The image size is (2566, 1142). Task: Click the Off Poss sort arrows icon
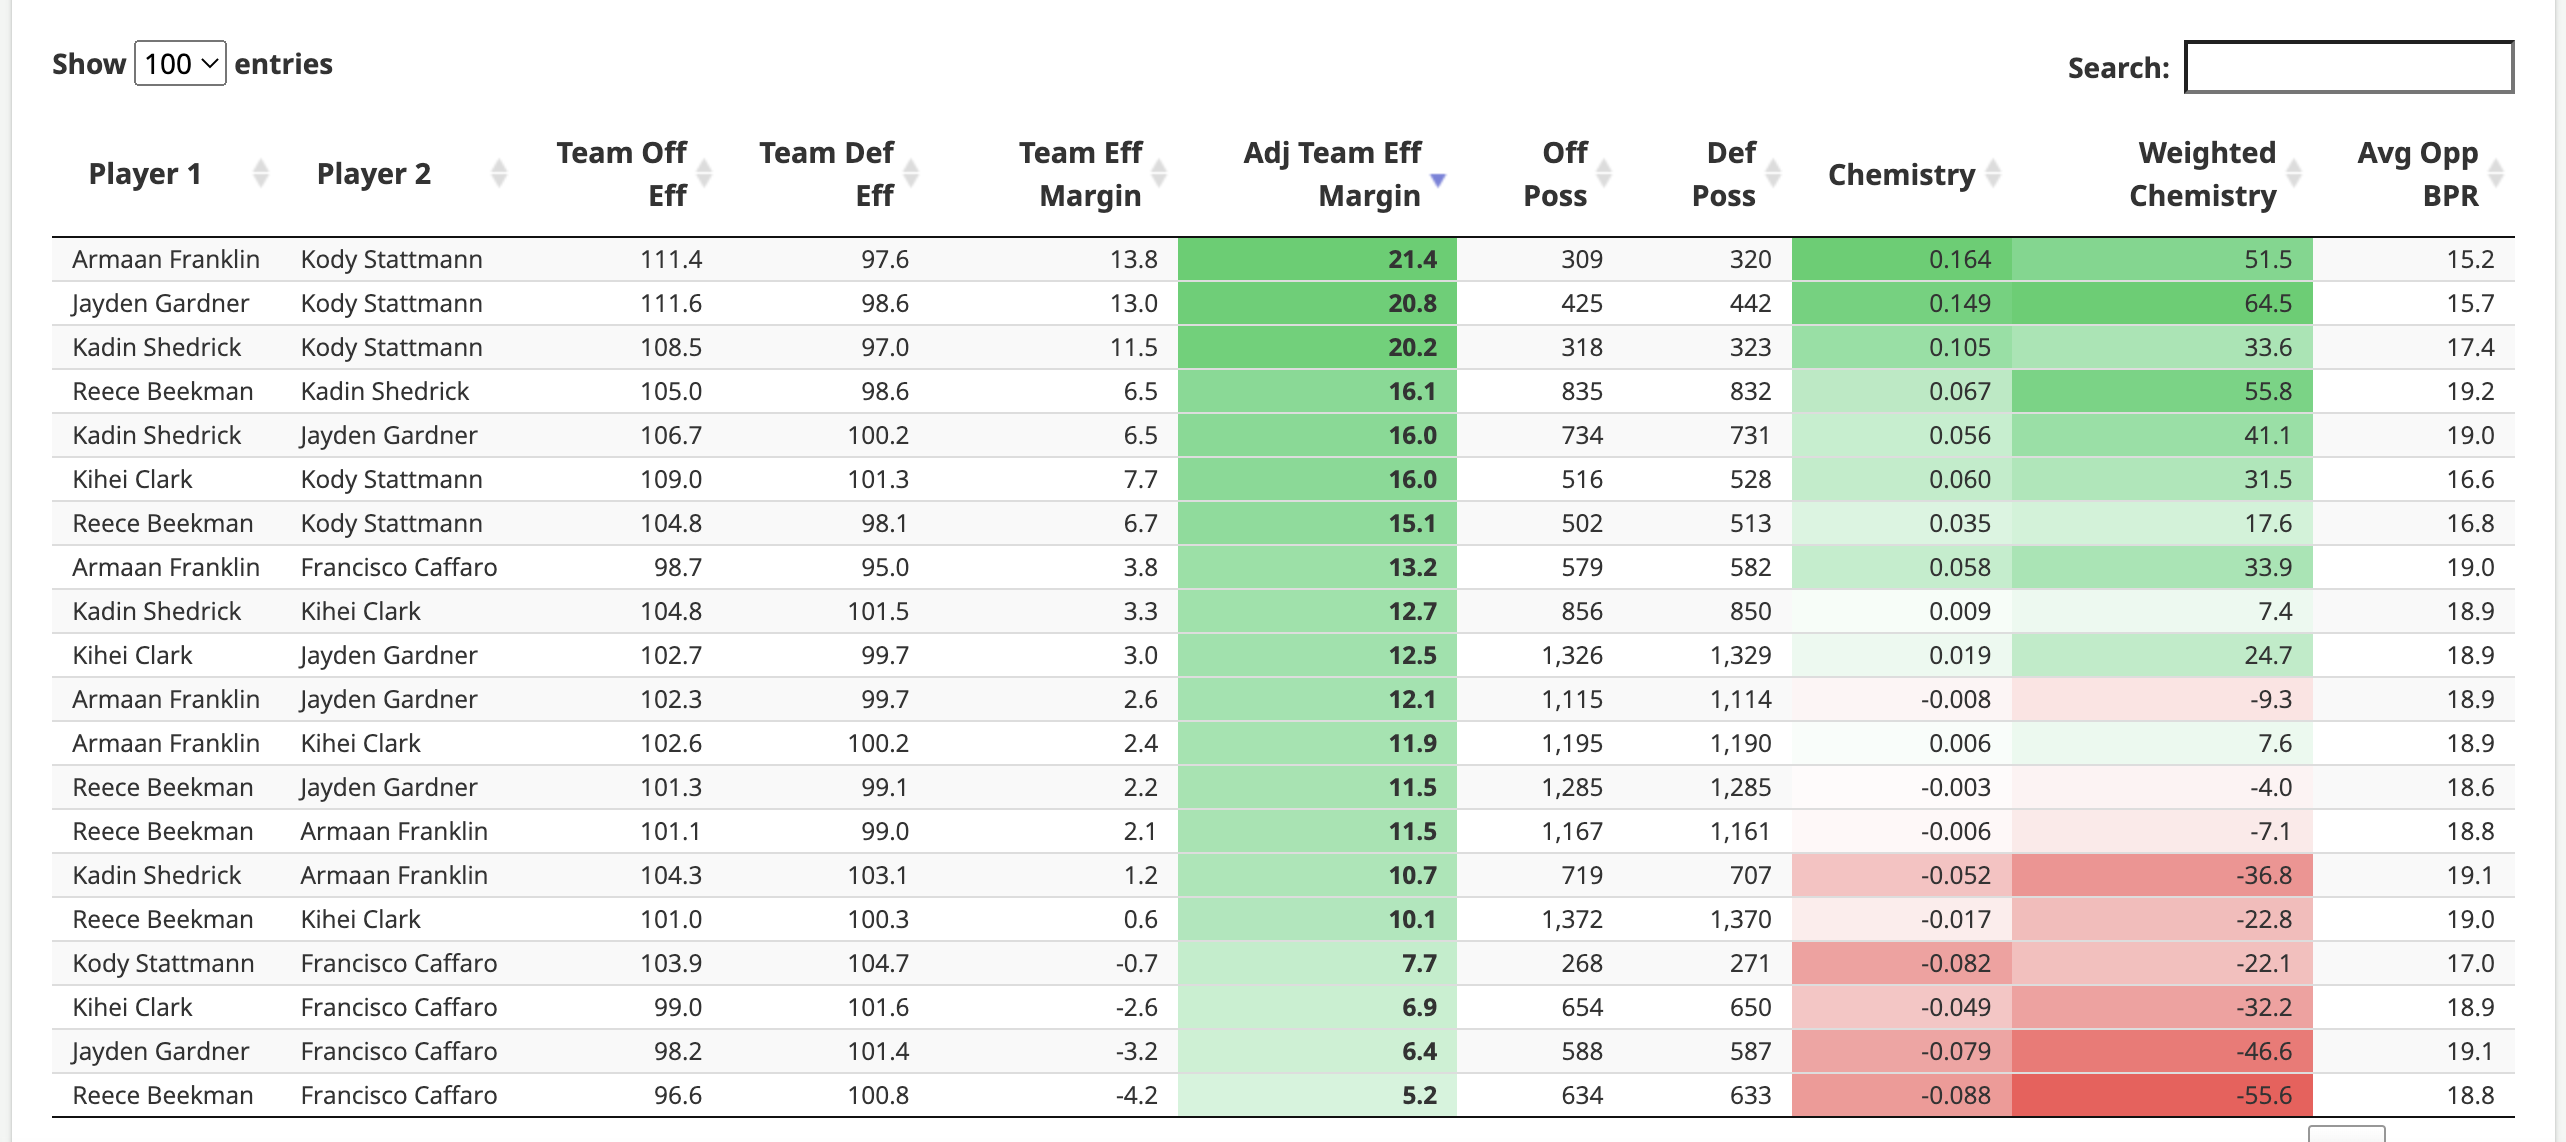(x=1604, y=173)
